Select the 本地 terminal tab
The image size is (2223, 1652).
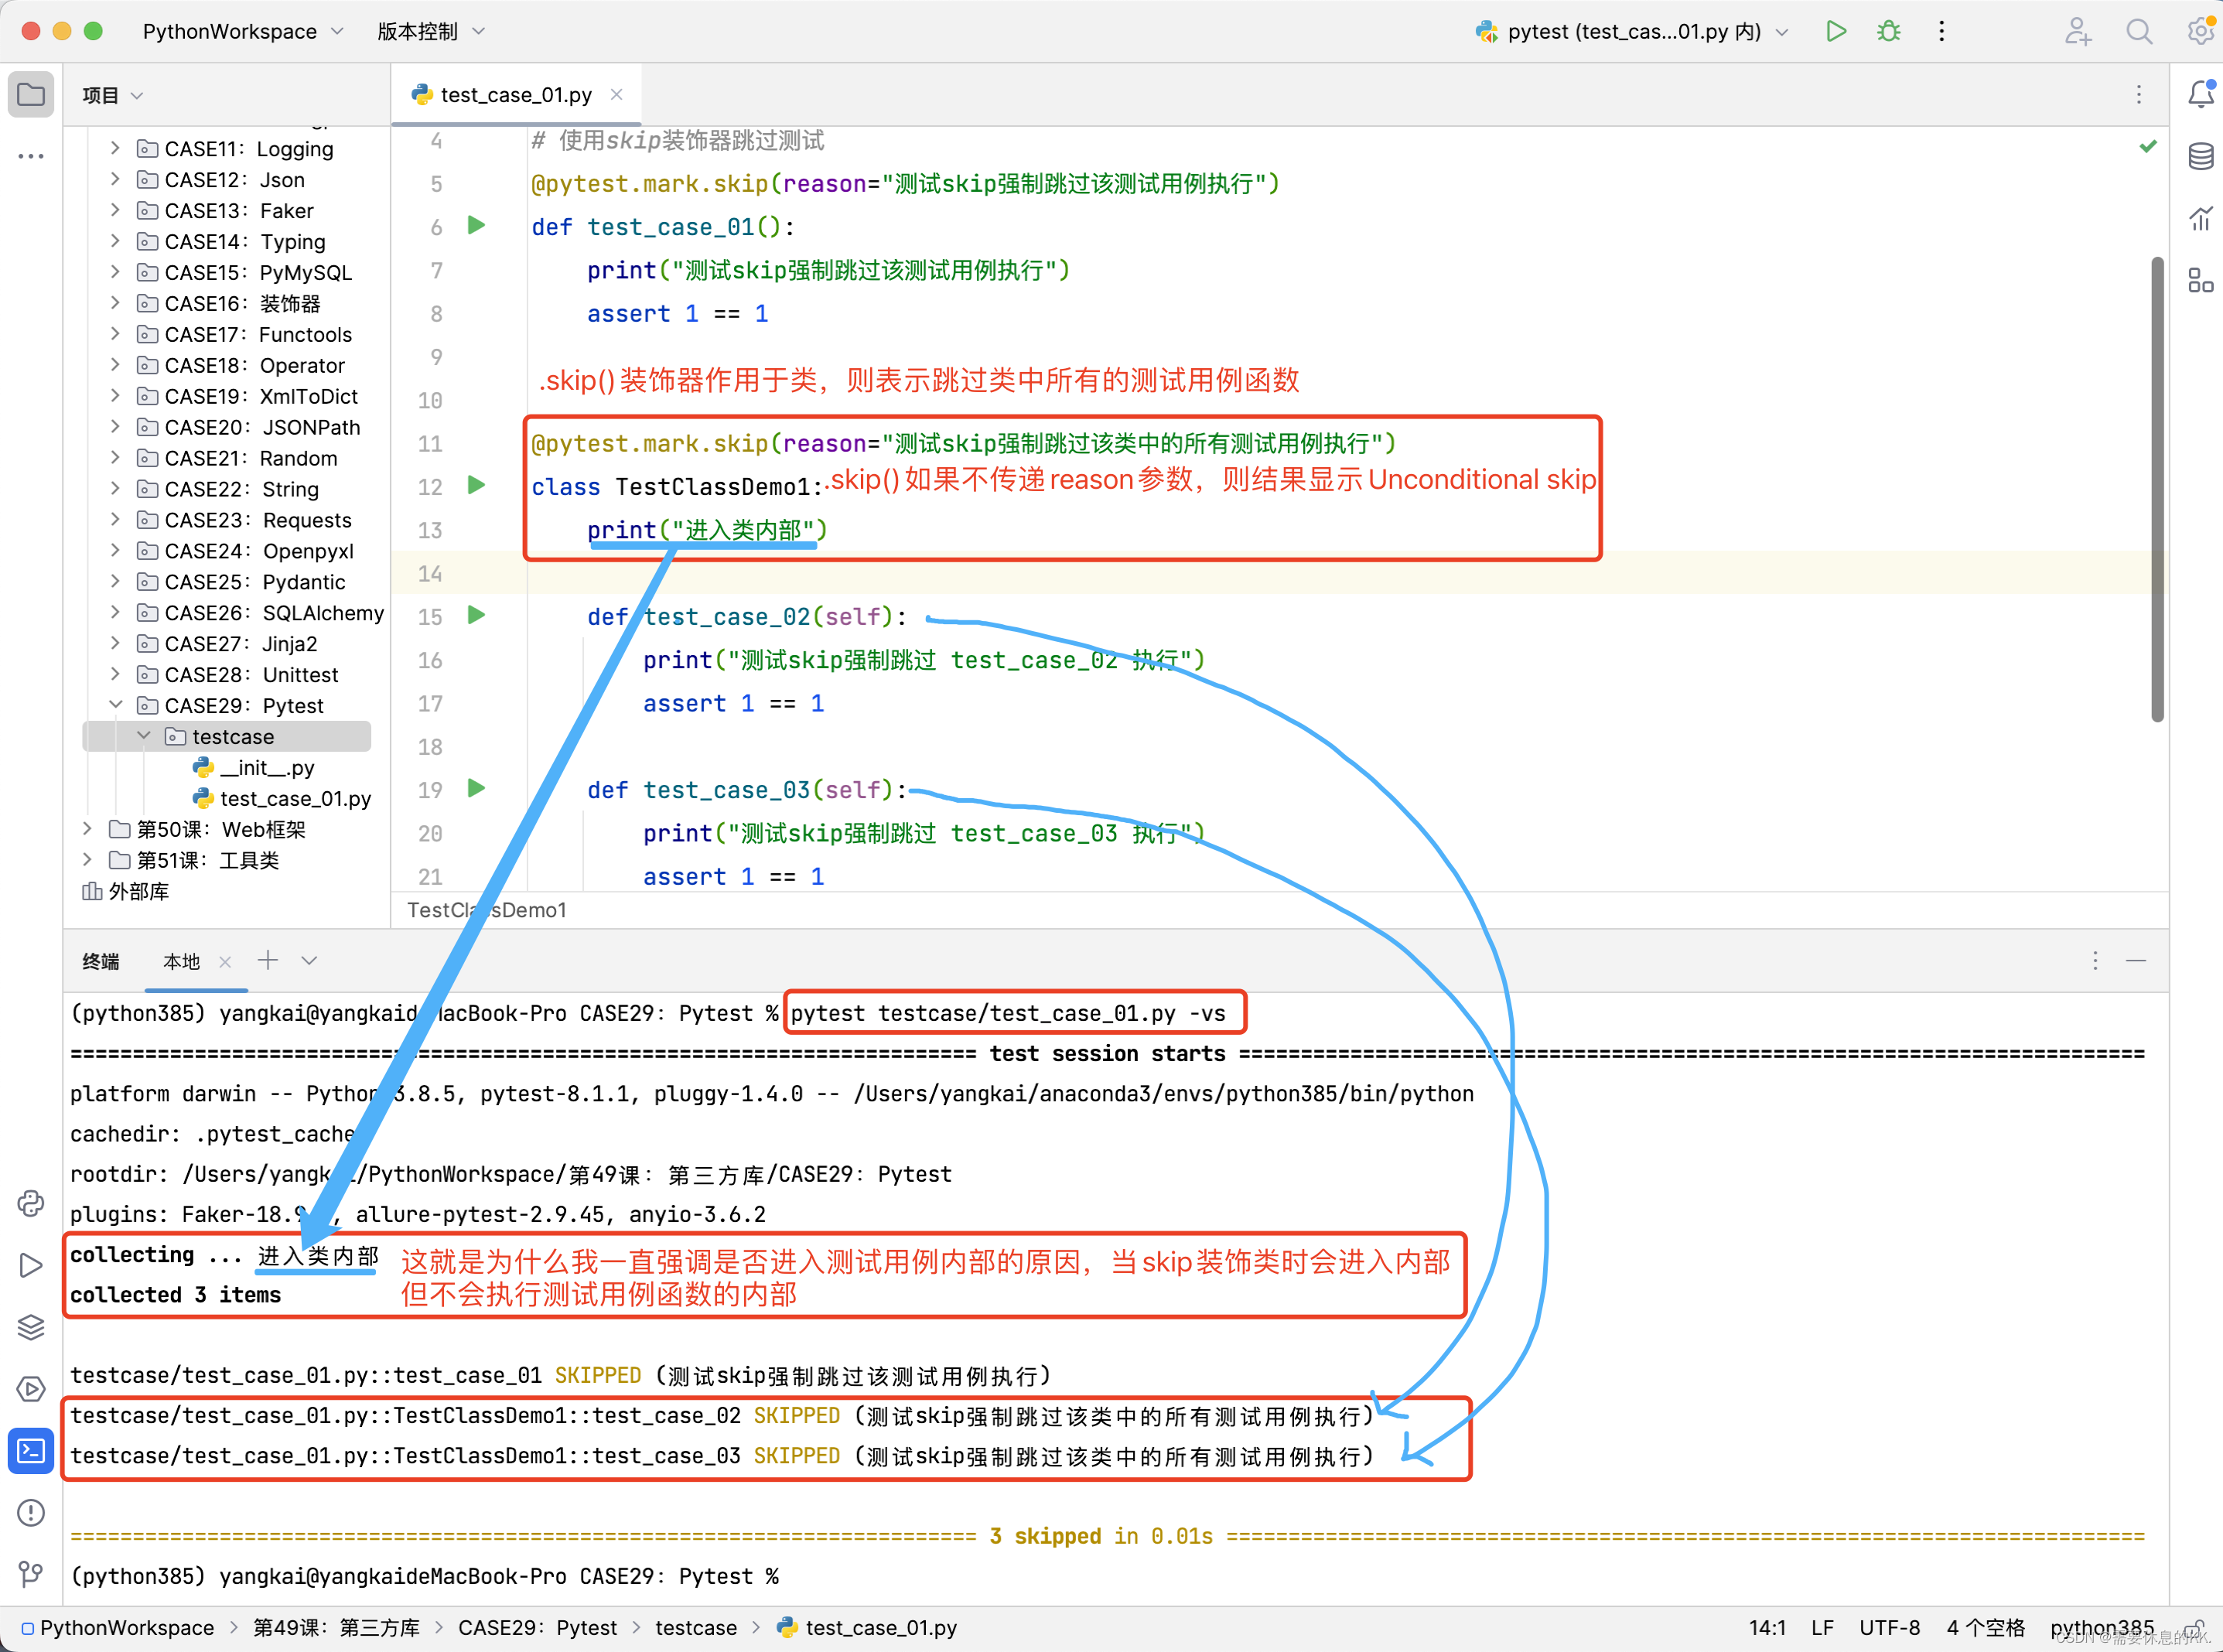pos(182,962)
